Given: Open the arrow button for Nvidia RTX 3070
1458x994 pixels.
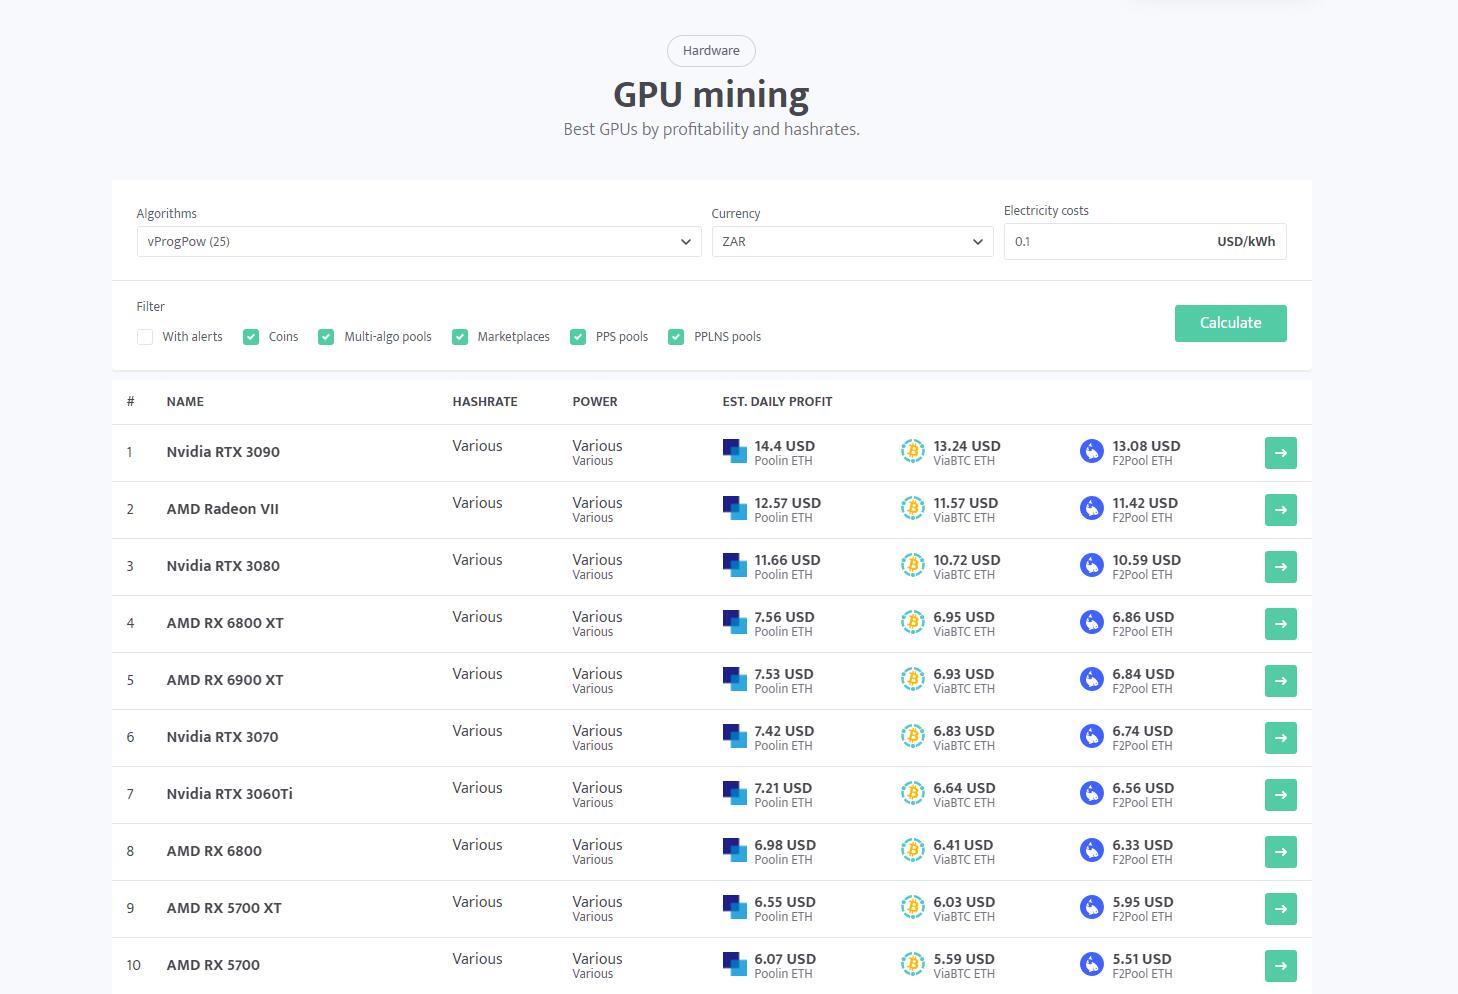Looking at the screenshot, I should [1280, 738].
